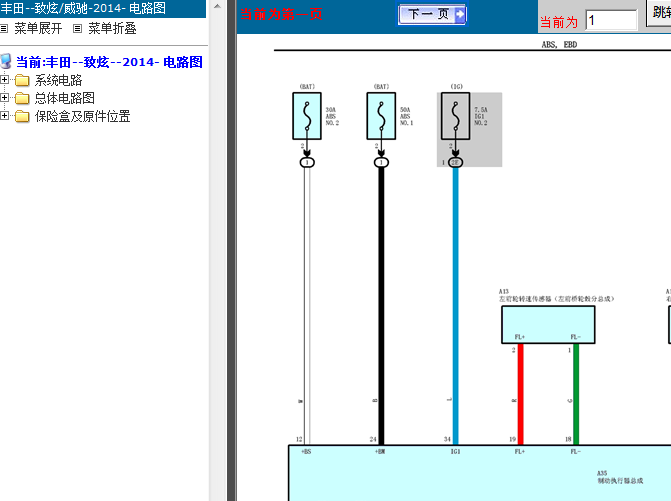Click the white +BS wire

coord(307,306)
